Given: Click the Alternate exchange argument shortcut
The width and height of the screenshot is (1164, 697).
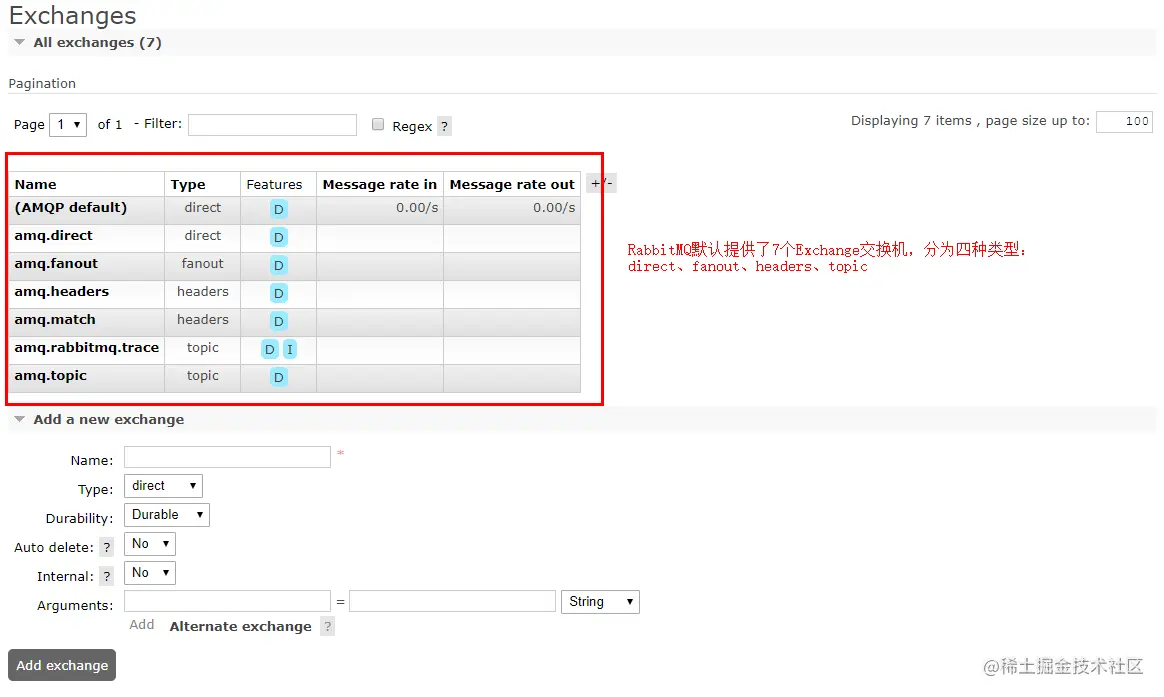Looking at the screenshot, I should point(241,626).
